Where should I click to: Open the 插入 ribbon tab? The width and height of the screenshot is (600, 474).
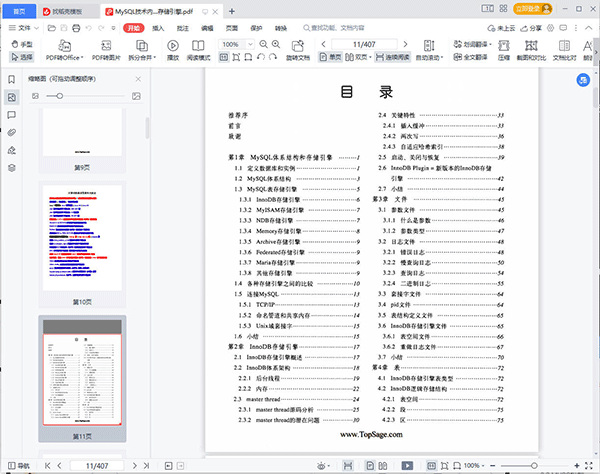[158, 29]
